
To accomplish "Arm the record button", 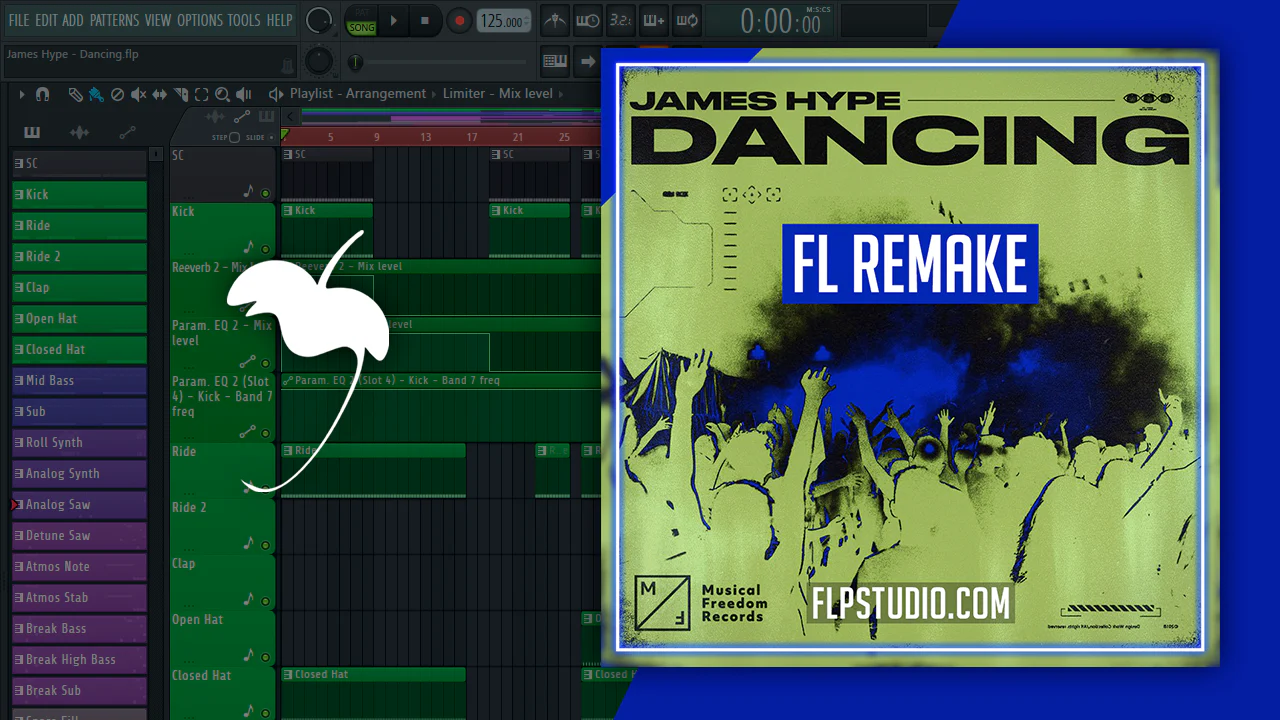I will 459,20.
